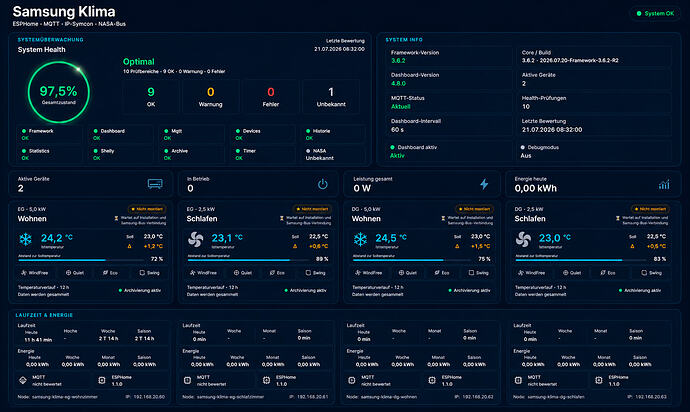690x412 pixels.
Task: Click the 97,5% Gesamtzustand gauge
Action: coord(59,92)
